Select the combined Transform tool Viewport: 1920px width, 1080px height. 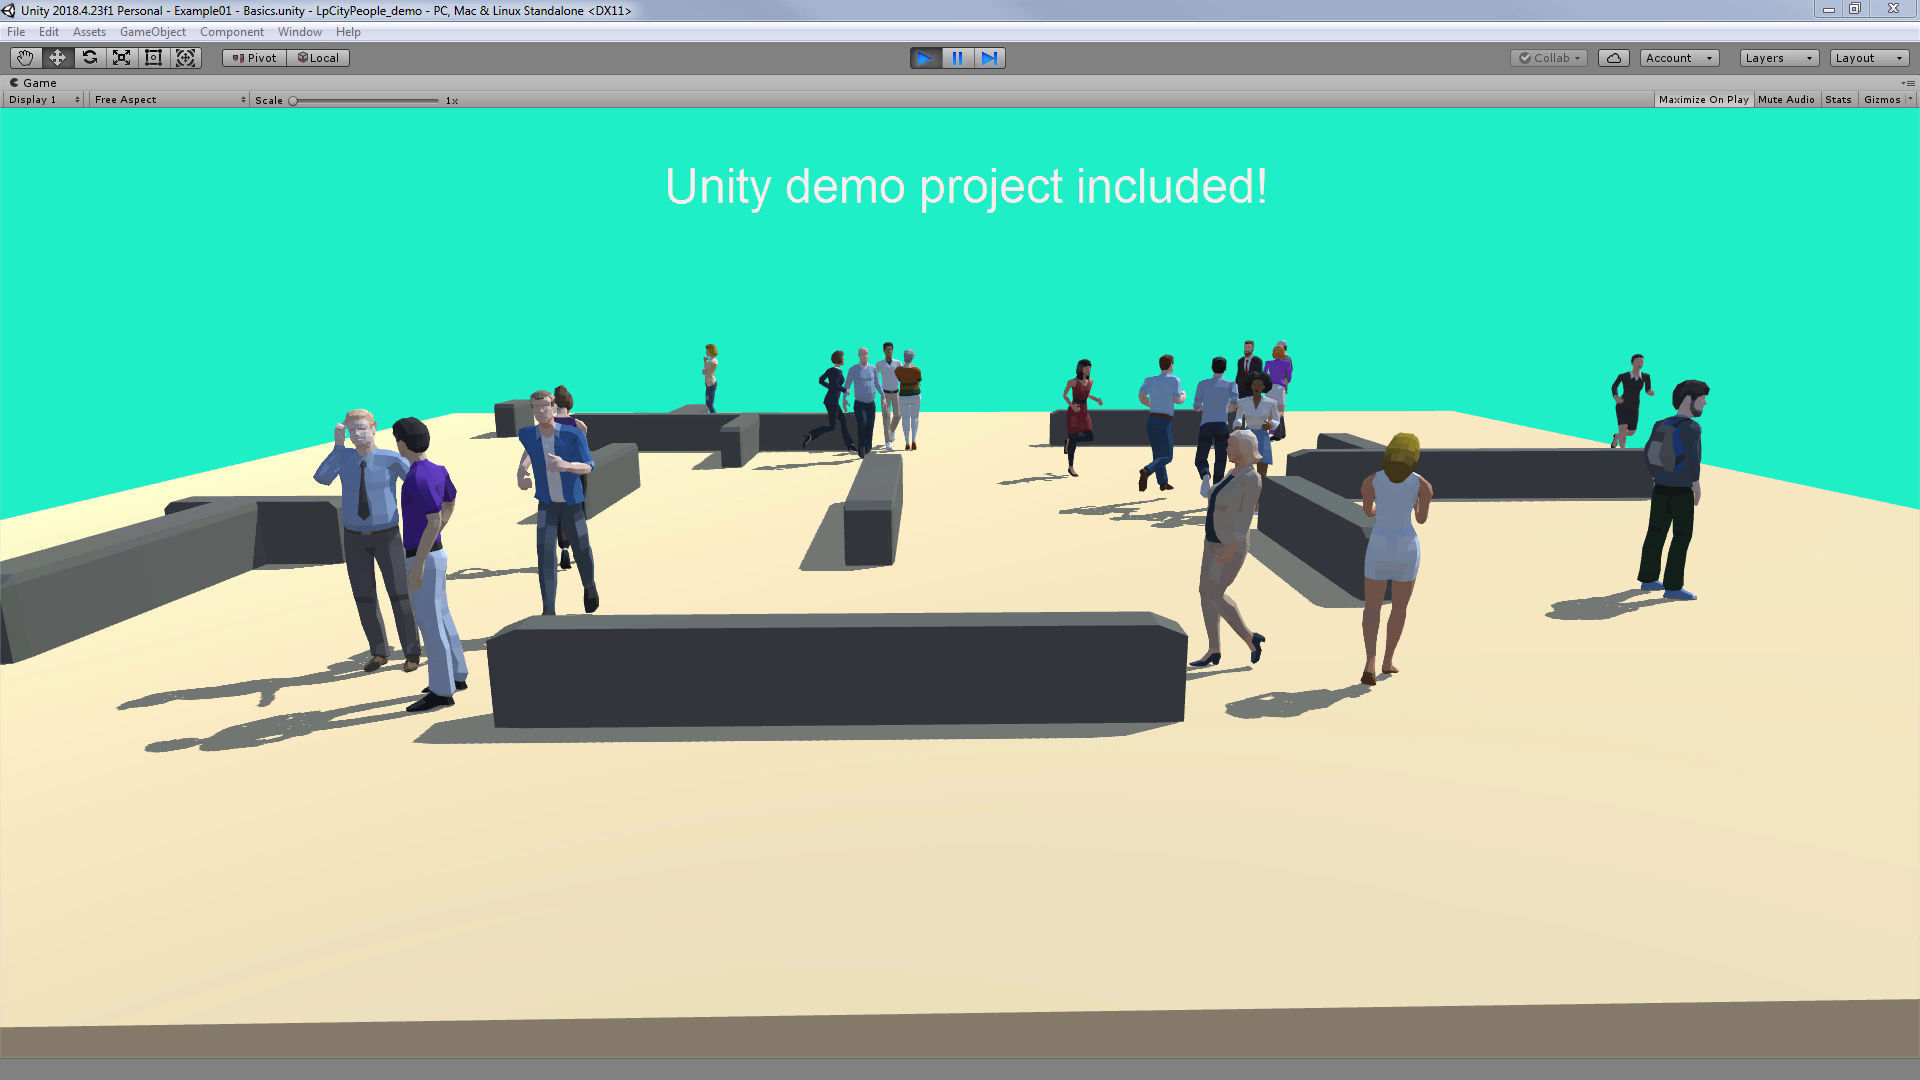click(185, 58)
